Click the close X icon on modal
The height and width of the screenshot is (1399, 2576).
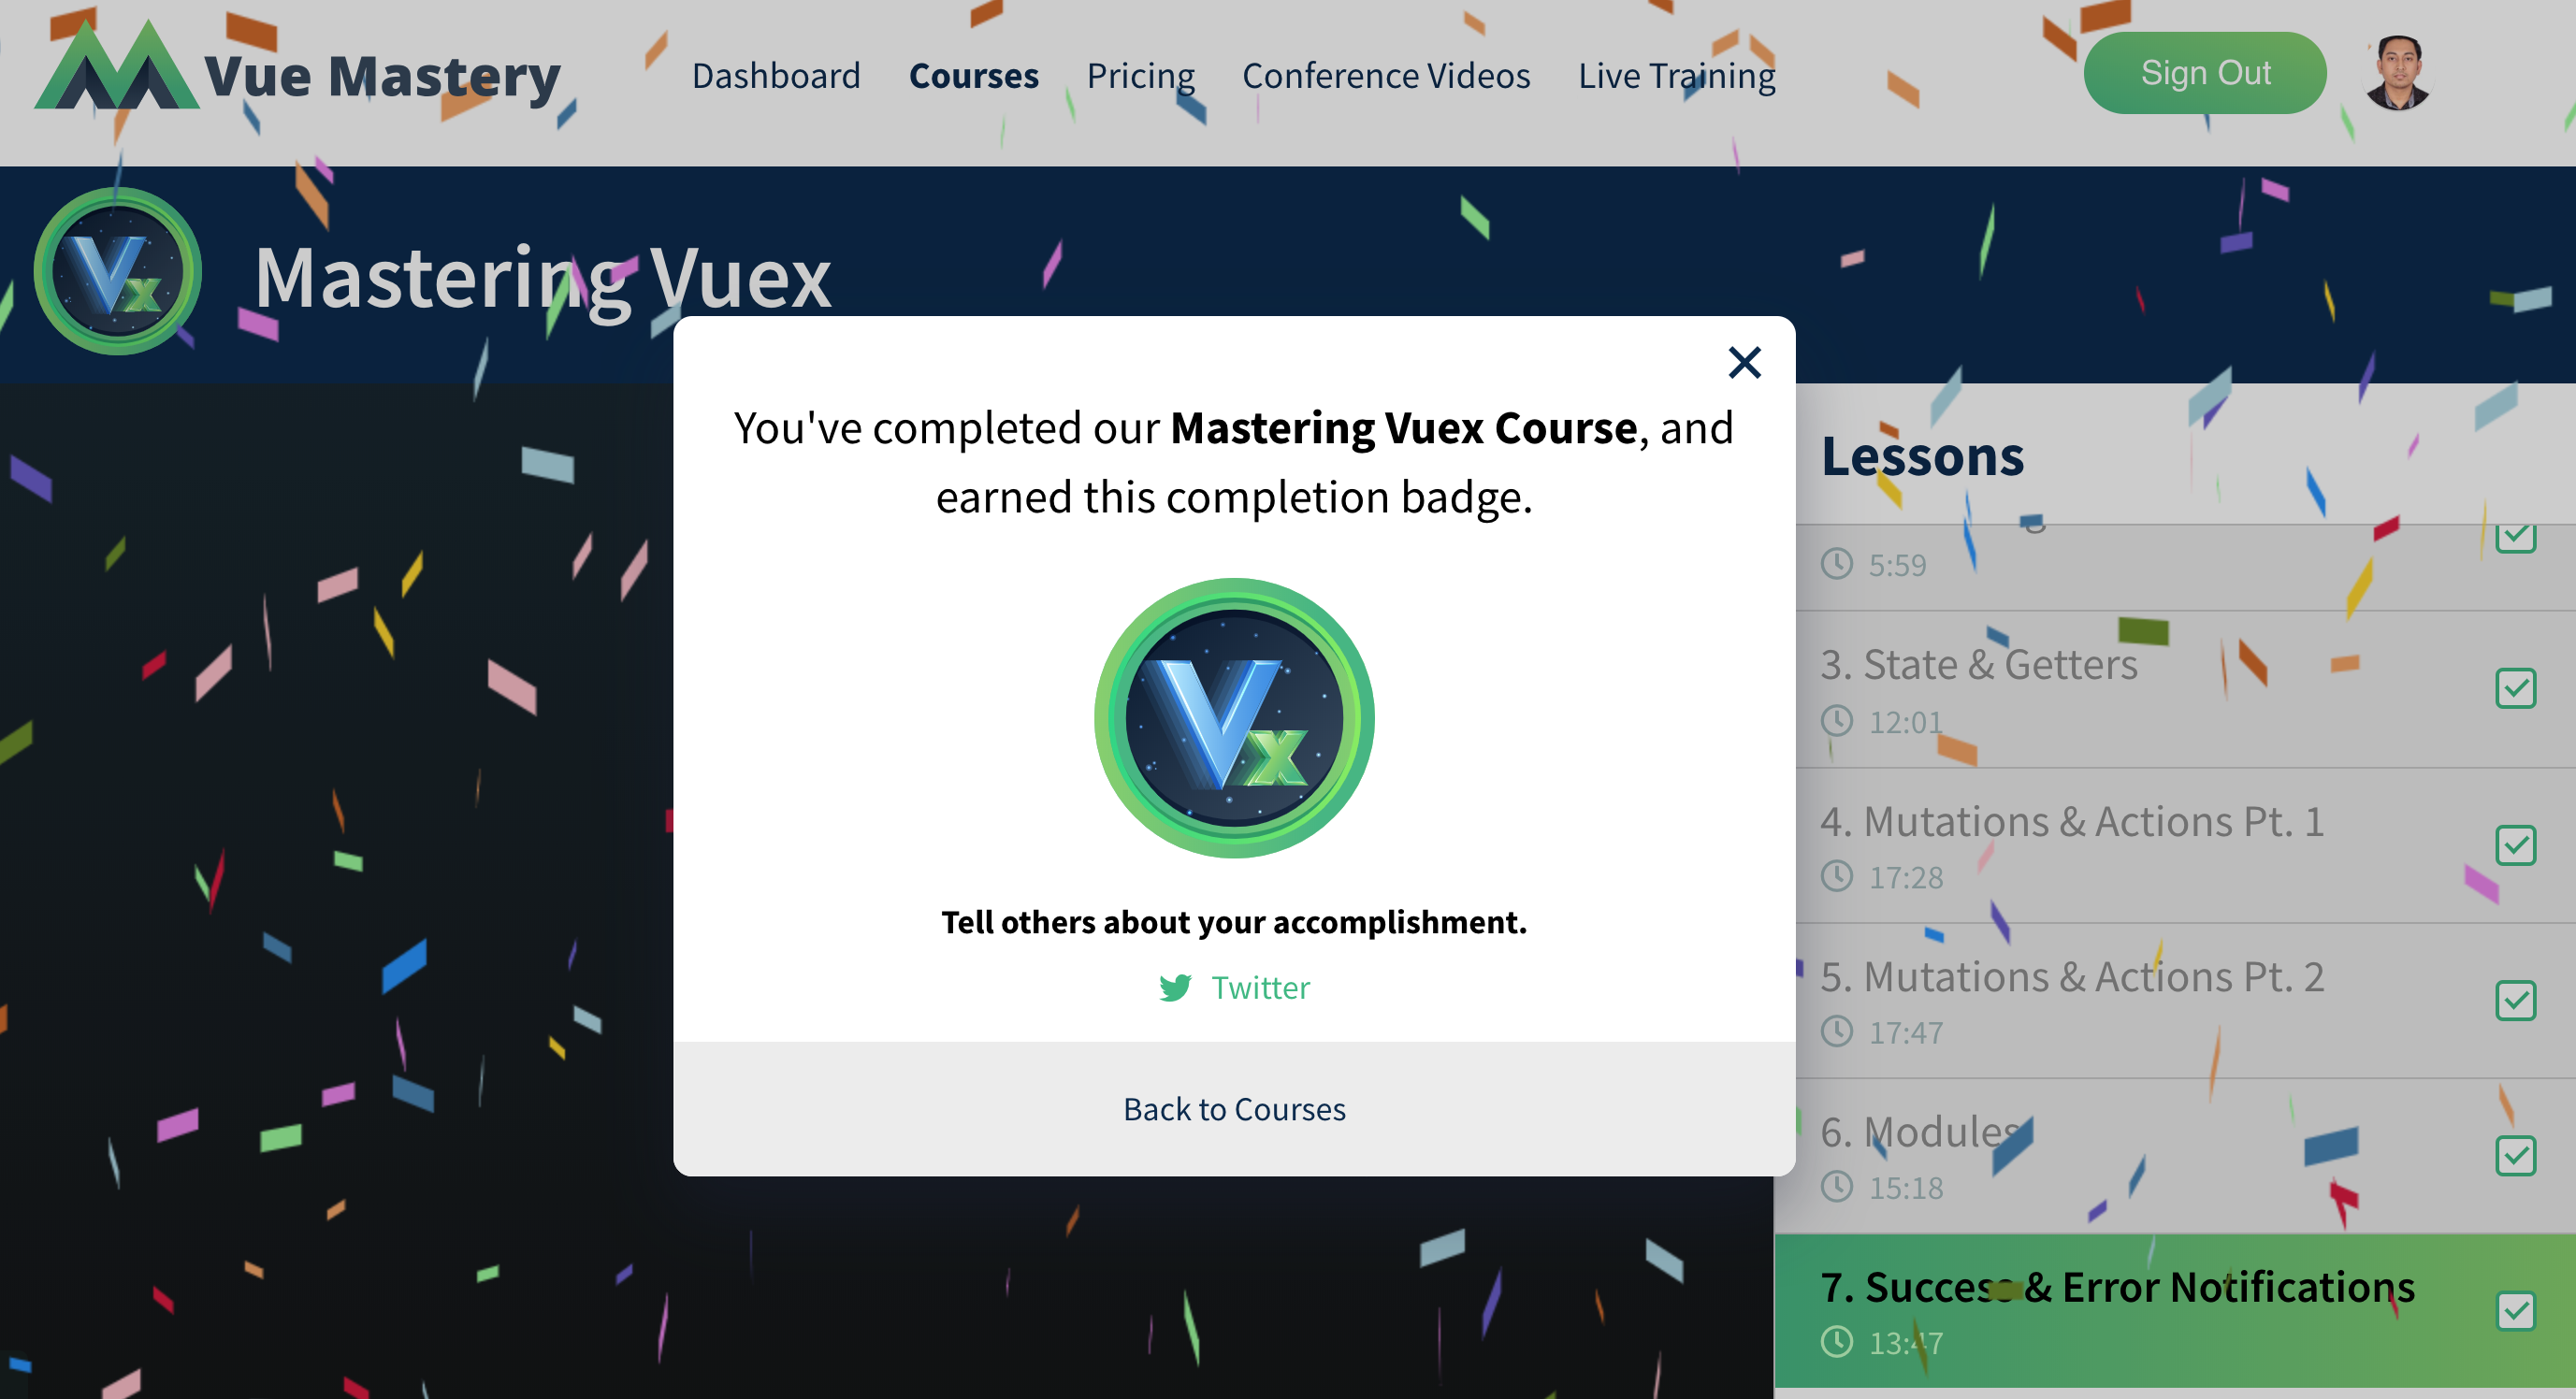[1742, 362]
